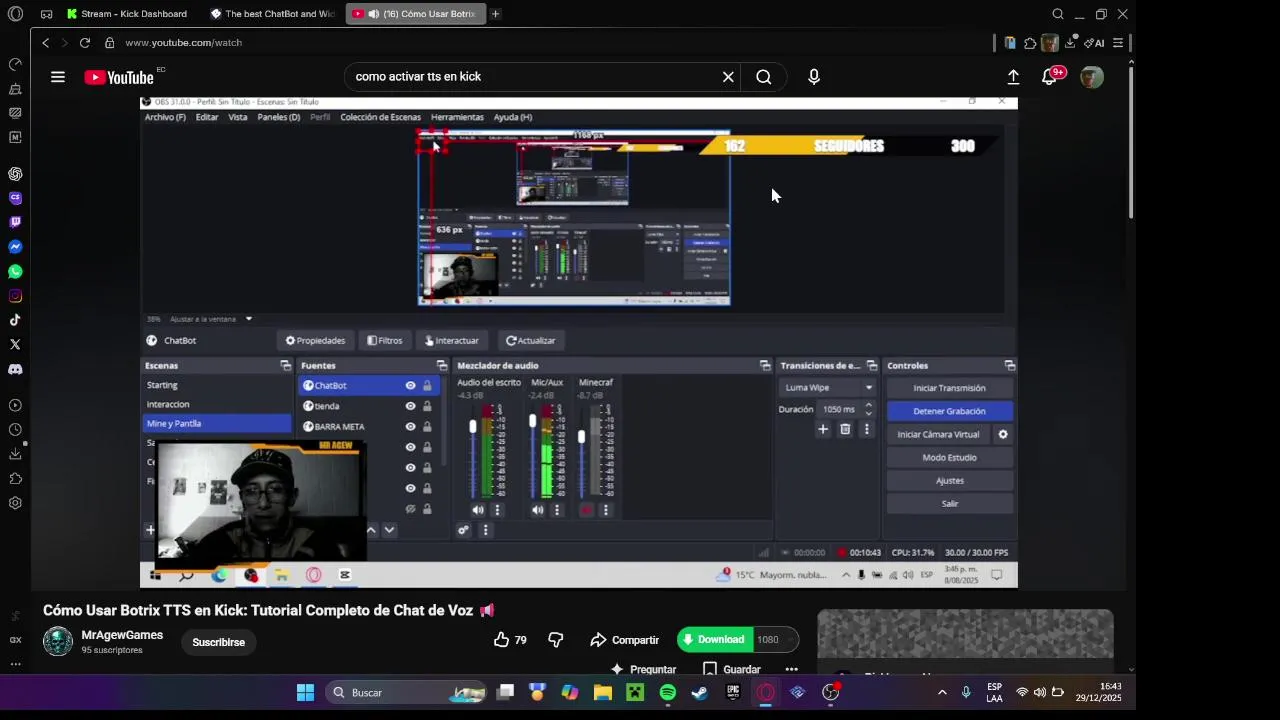Open TikTok in the sidebar

[x=15, y=320]
